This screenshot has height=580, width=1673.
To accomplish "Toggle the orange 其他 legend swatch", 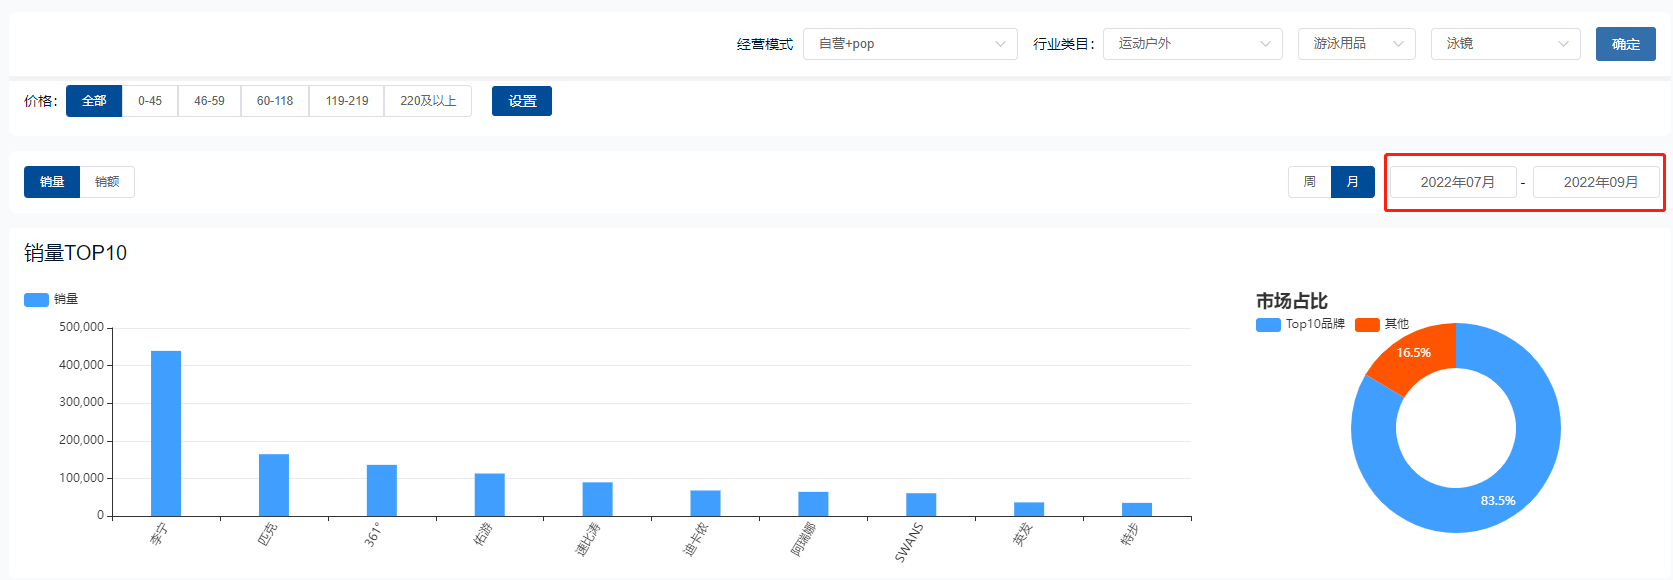I will (1367, 325).
